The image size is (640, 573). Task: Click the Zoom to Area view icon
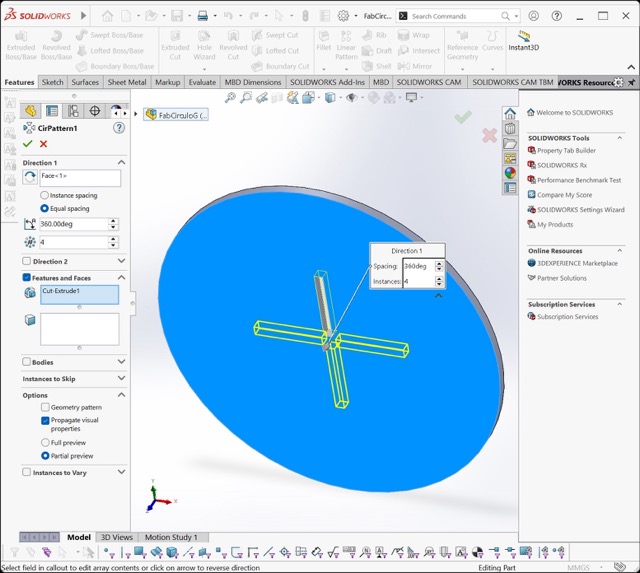point(246,98)
